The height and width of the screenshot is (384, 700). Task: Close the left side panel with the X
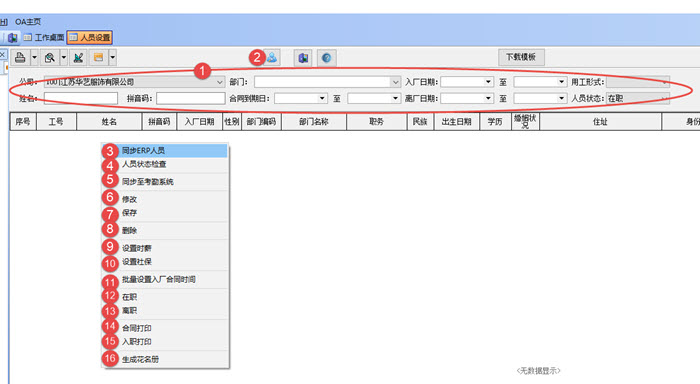tap(3, 54)
